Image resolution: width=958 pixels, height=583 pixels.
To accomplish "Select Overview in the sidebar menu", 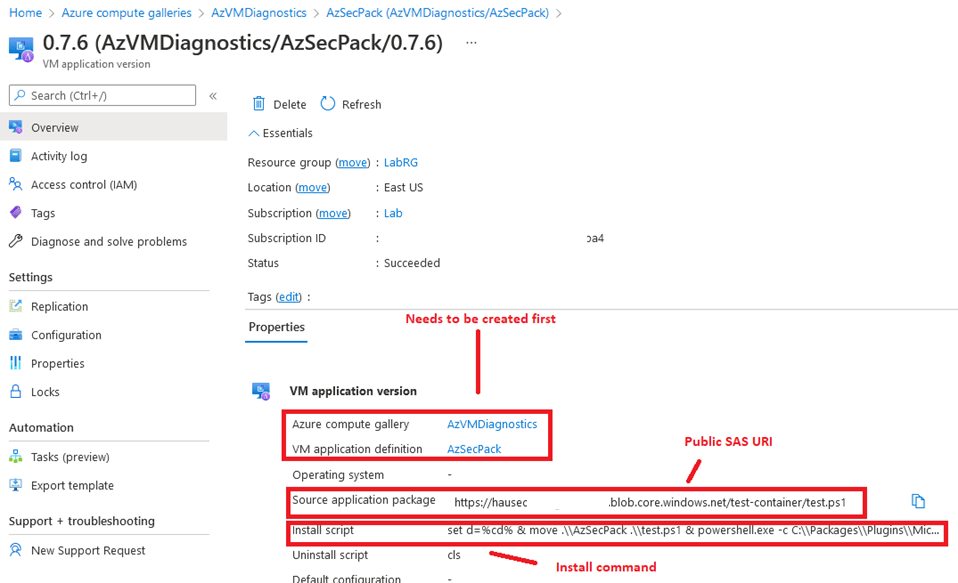I will tap(54, 128).
